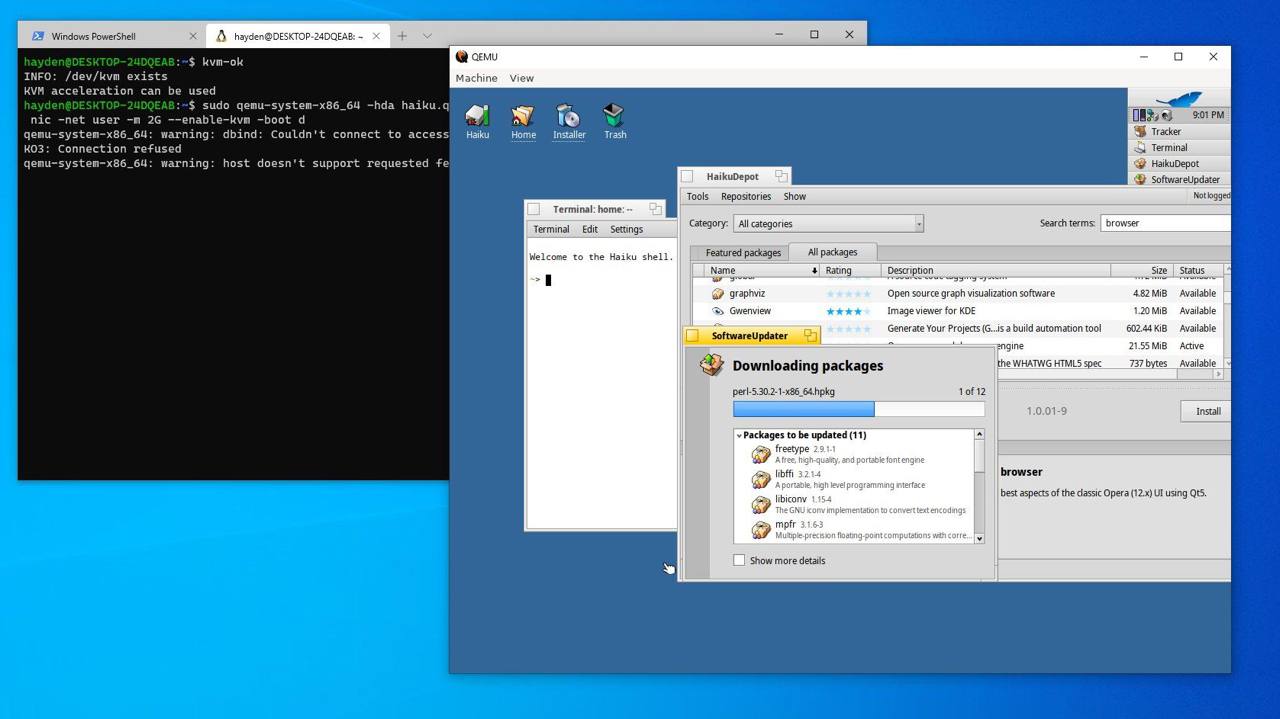Click the SoftwareUpdater package box icon

711,365
